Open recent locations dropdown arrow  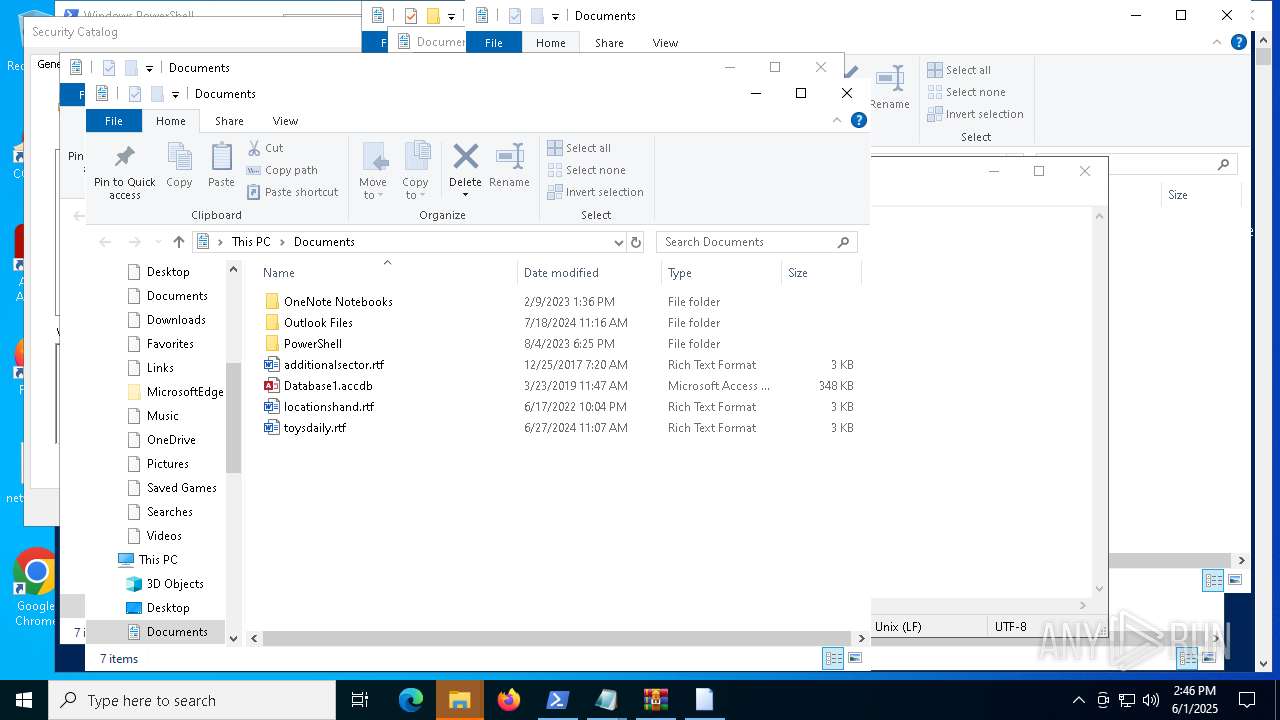coord(157,242)
